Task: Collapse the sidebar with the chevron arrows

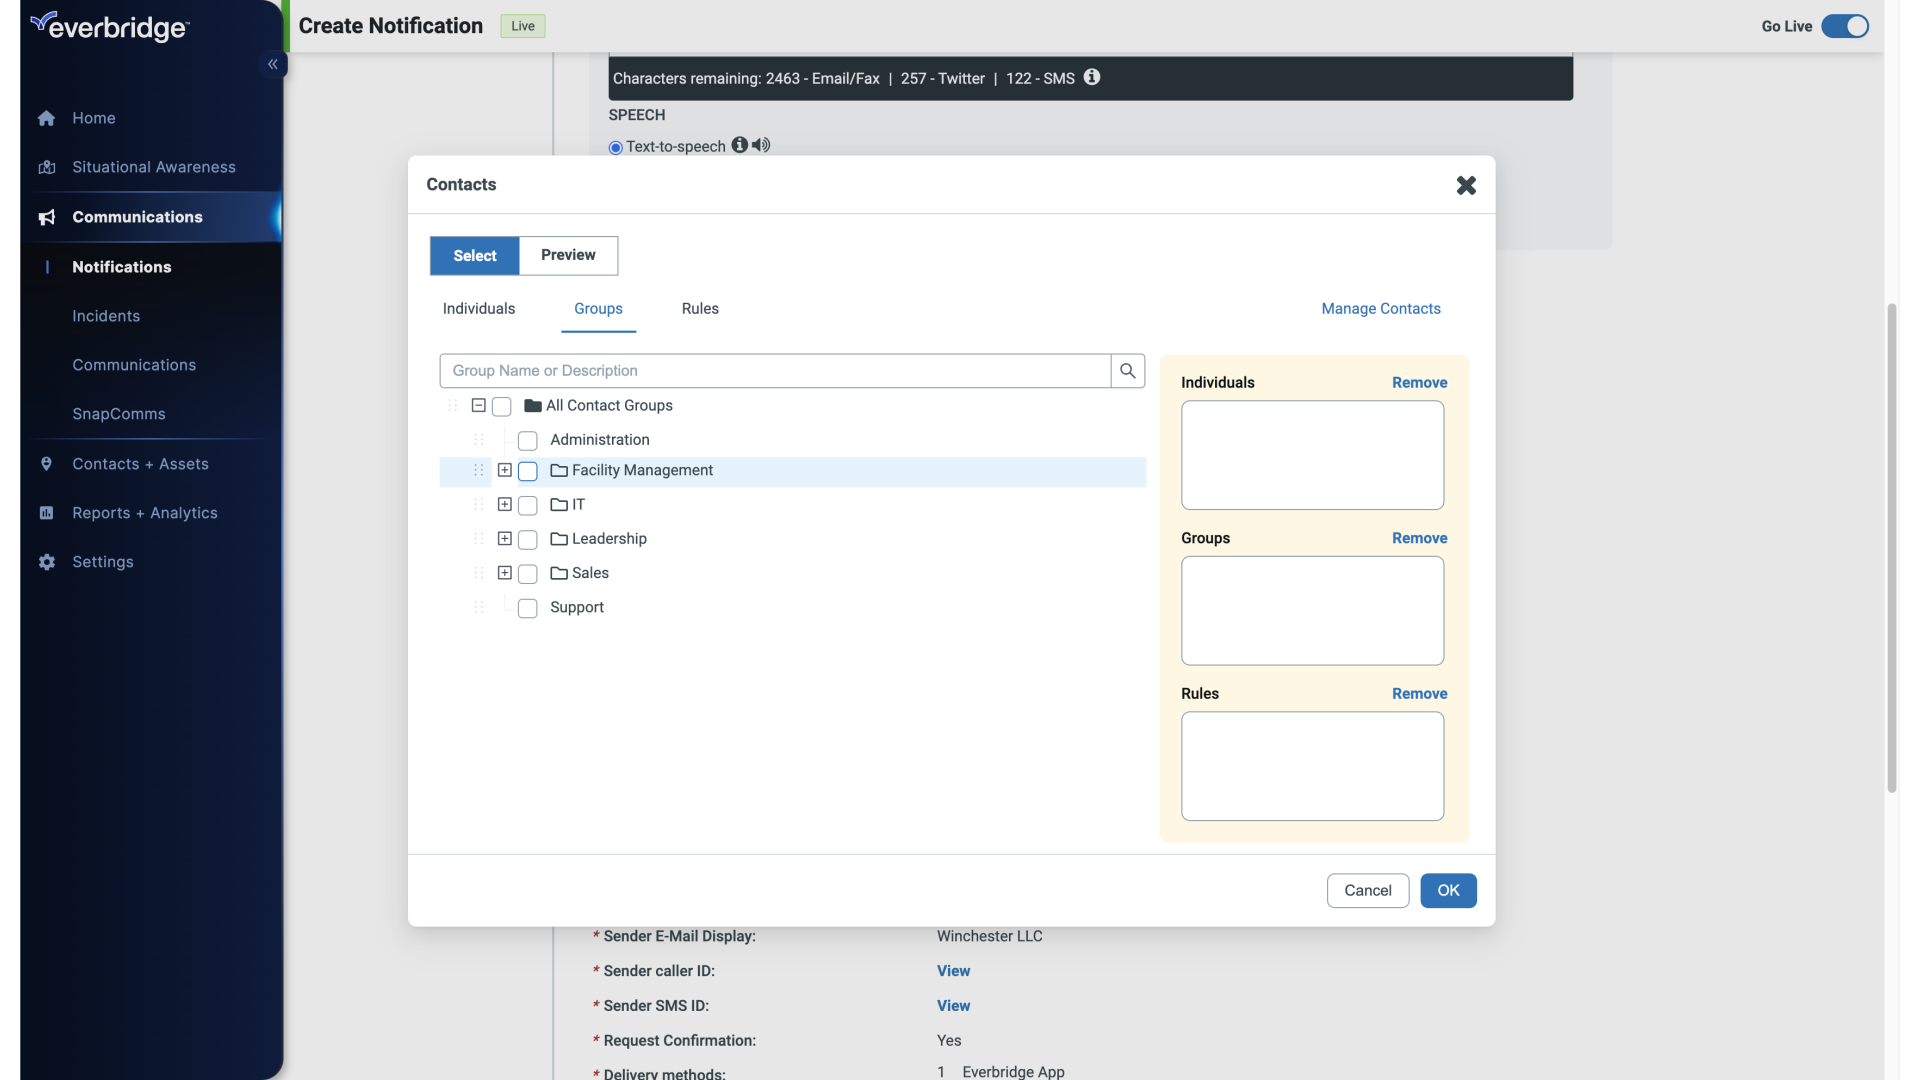Action: click(272, 63)
